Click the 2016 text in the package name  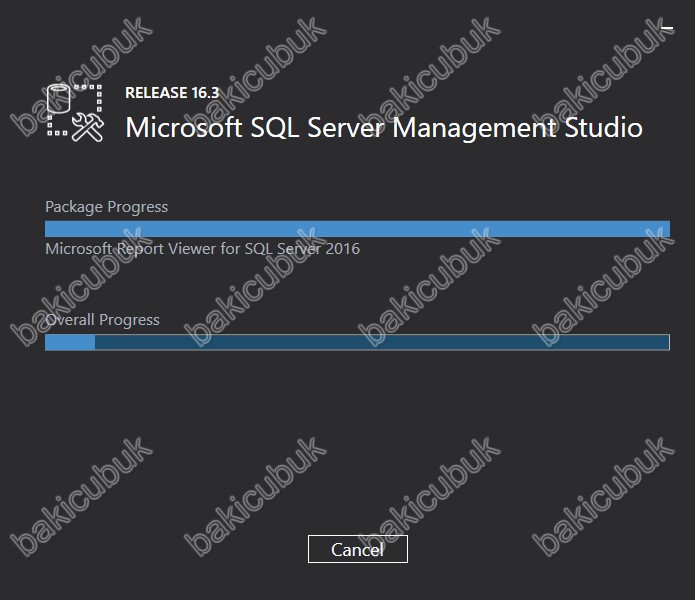[343, 249]
